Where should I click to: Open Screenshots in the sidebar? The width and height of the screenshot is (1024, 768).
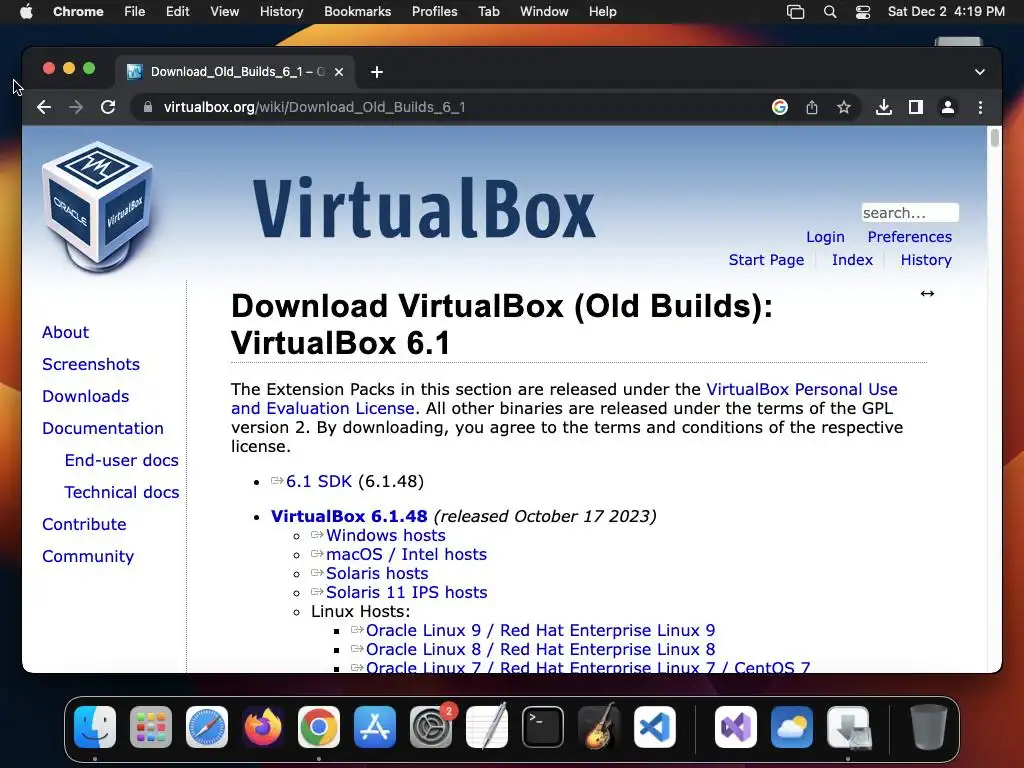click(x=91, y=364)
